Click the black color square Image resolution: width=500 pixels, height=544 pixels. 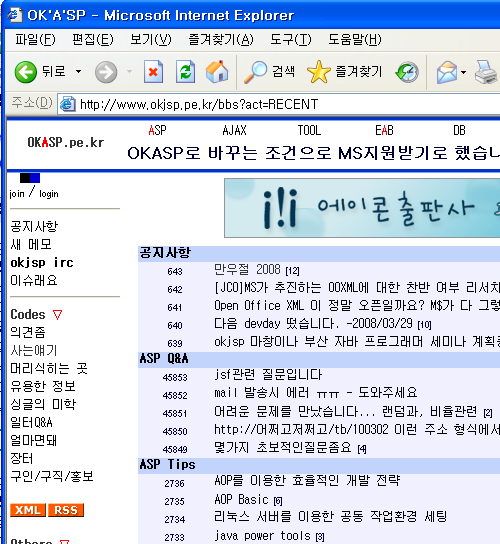[x=25, y=178]
